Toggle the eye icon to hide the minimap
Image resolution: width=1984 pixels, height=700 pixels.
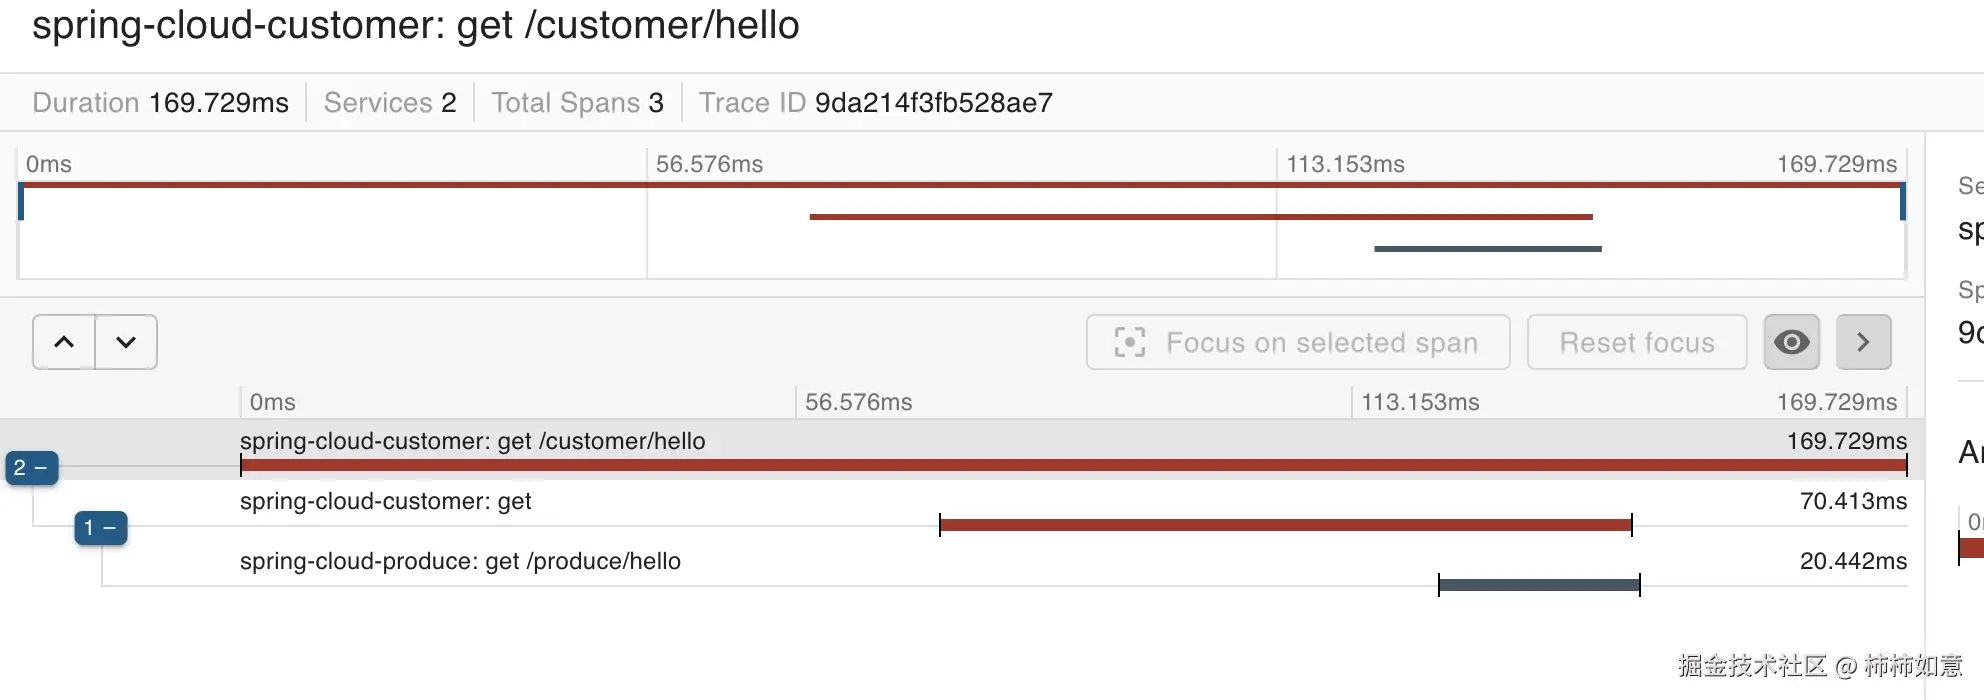point(1791,342)
